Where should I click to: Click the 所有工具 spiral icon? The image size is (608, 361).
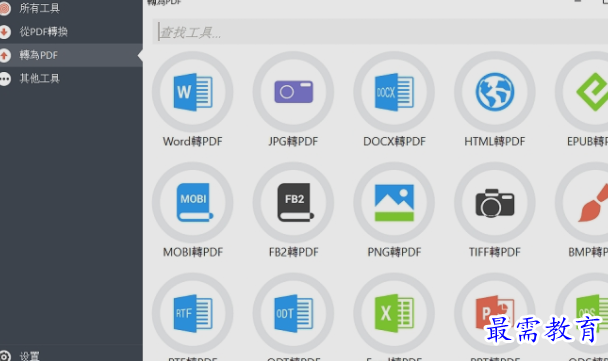coord(5,9)
